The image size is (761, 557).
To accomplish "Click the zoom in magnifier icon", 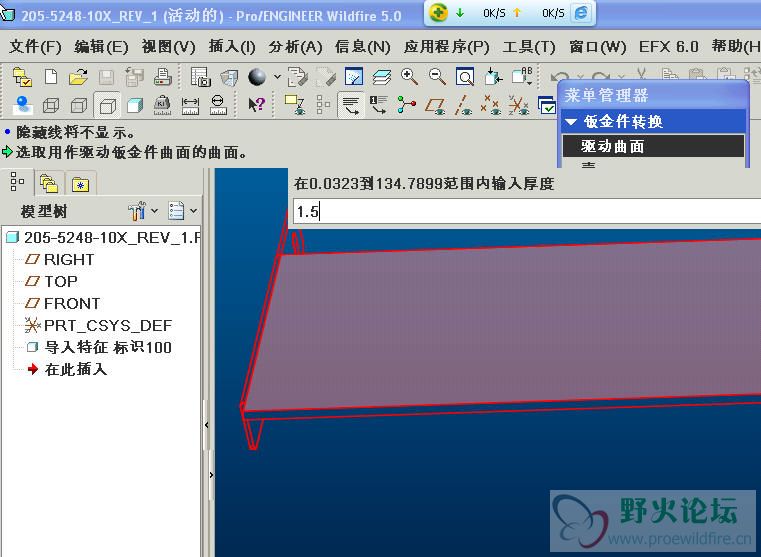I will [x=409, y=77].
